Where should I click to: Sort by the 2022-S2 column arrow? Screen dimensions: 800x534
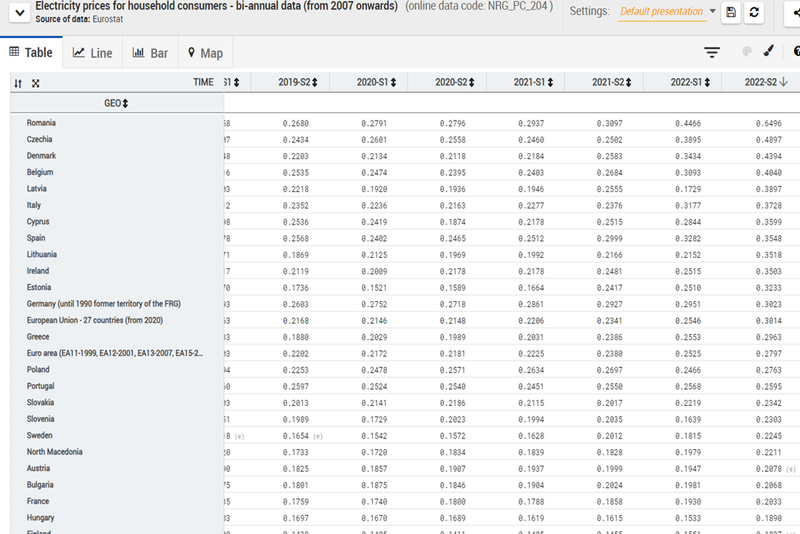tap(785, 83)
